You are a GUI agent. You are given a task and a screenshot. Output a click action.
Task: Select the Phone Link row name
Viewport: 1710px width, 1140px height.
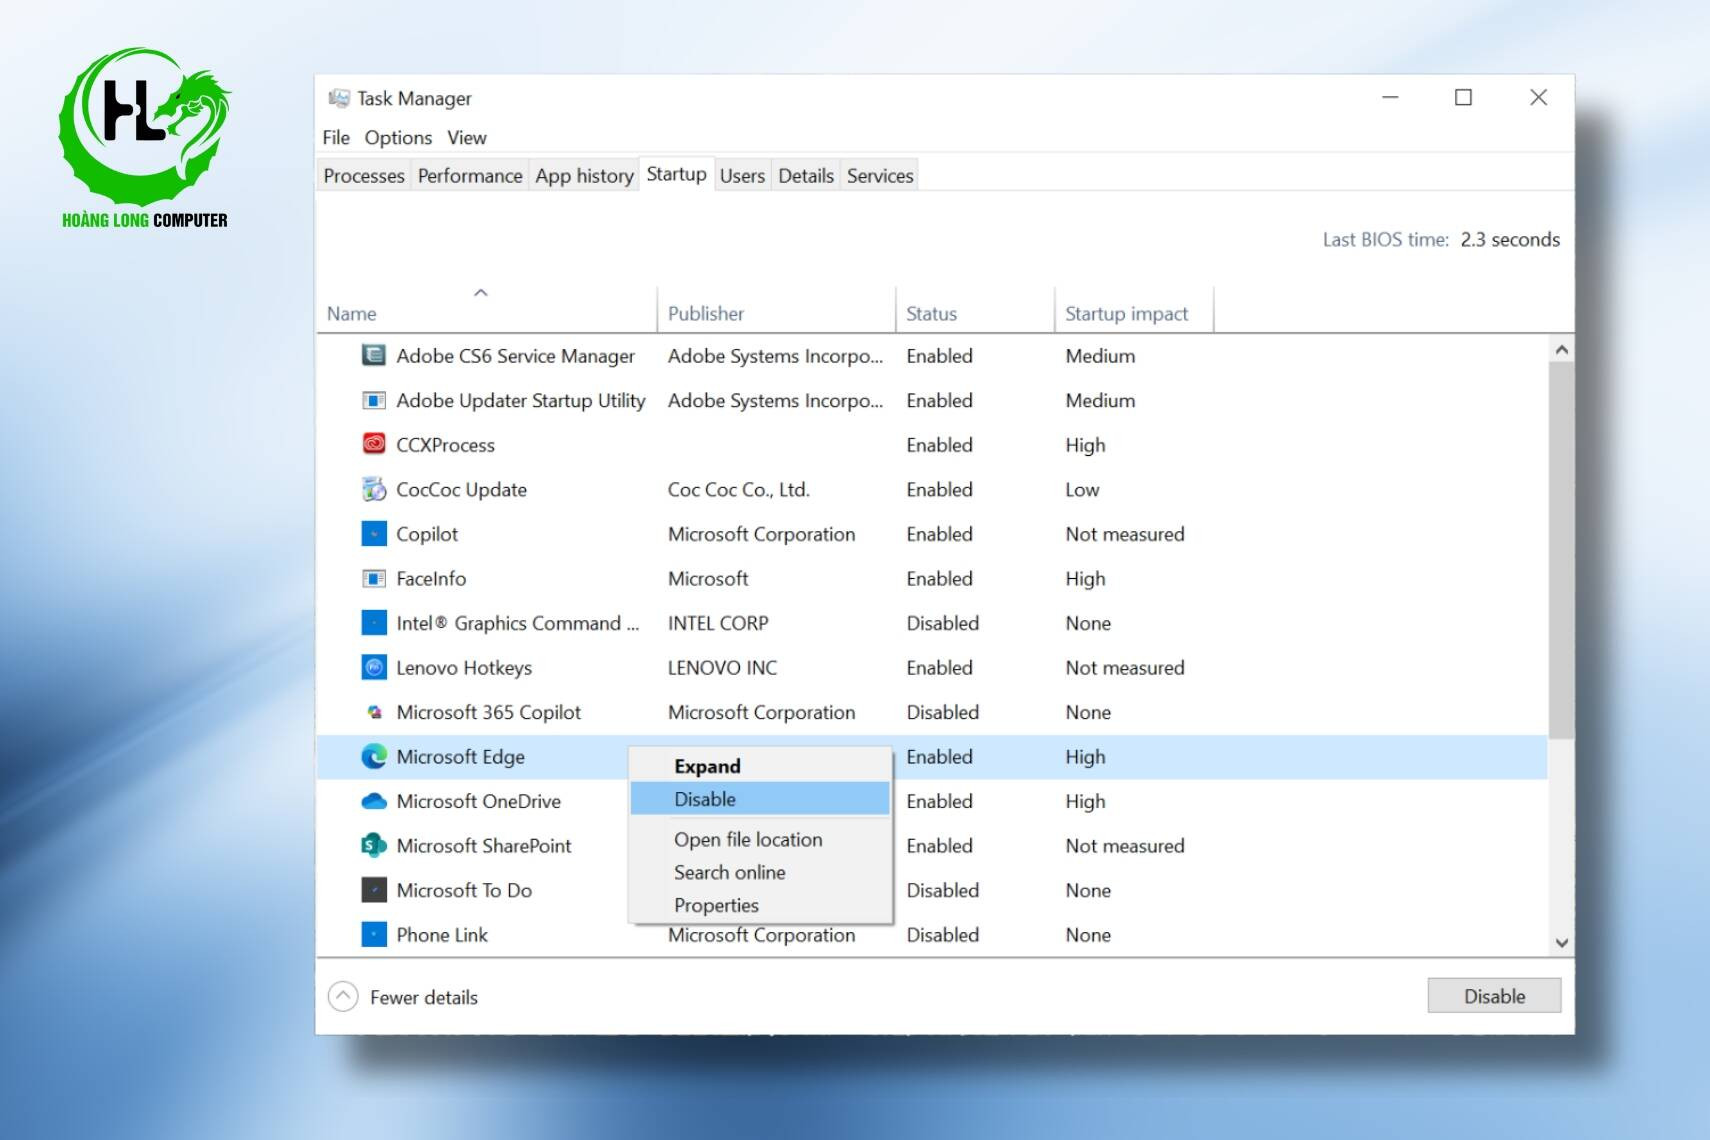tap(442, 935)
